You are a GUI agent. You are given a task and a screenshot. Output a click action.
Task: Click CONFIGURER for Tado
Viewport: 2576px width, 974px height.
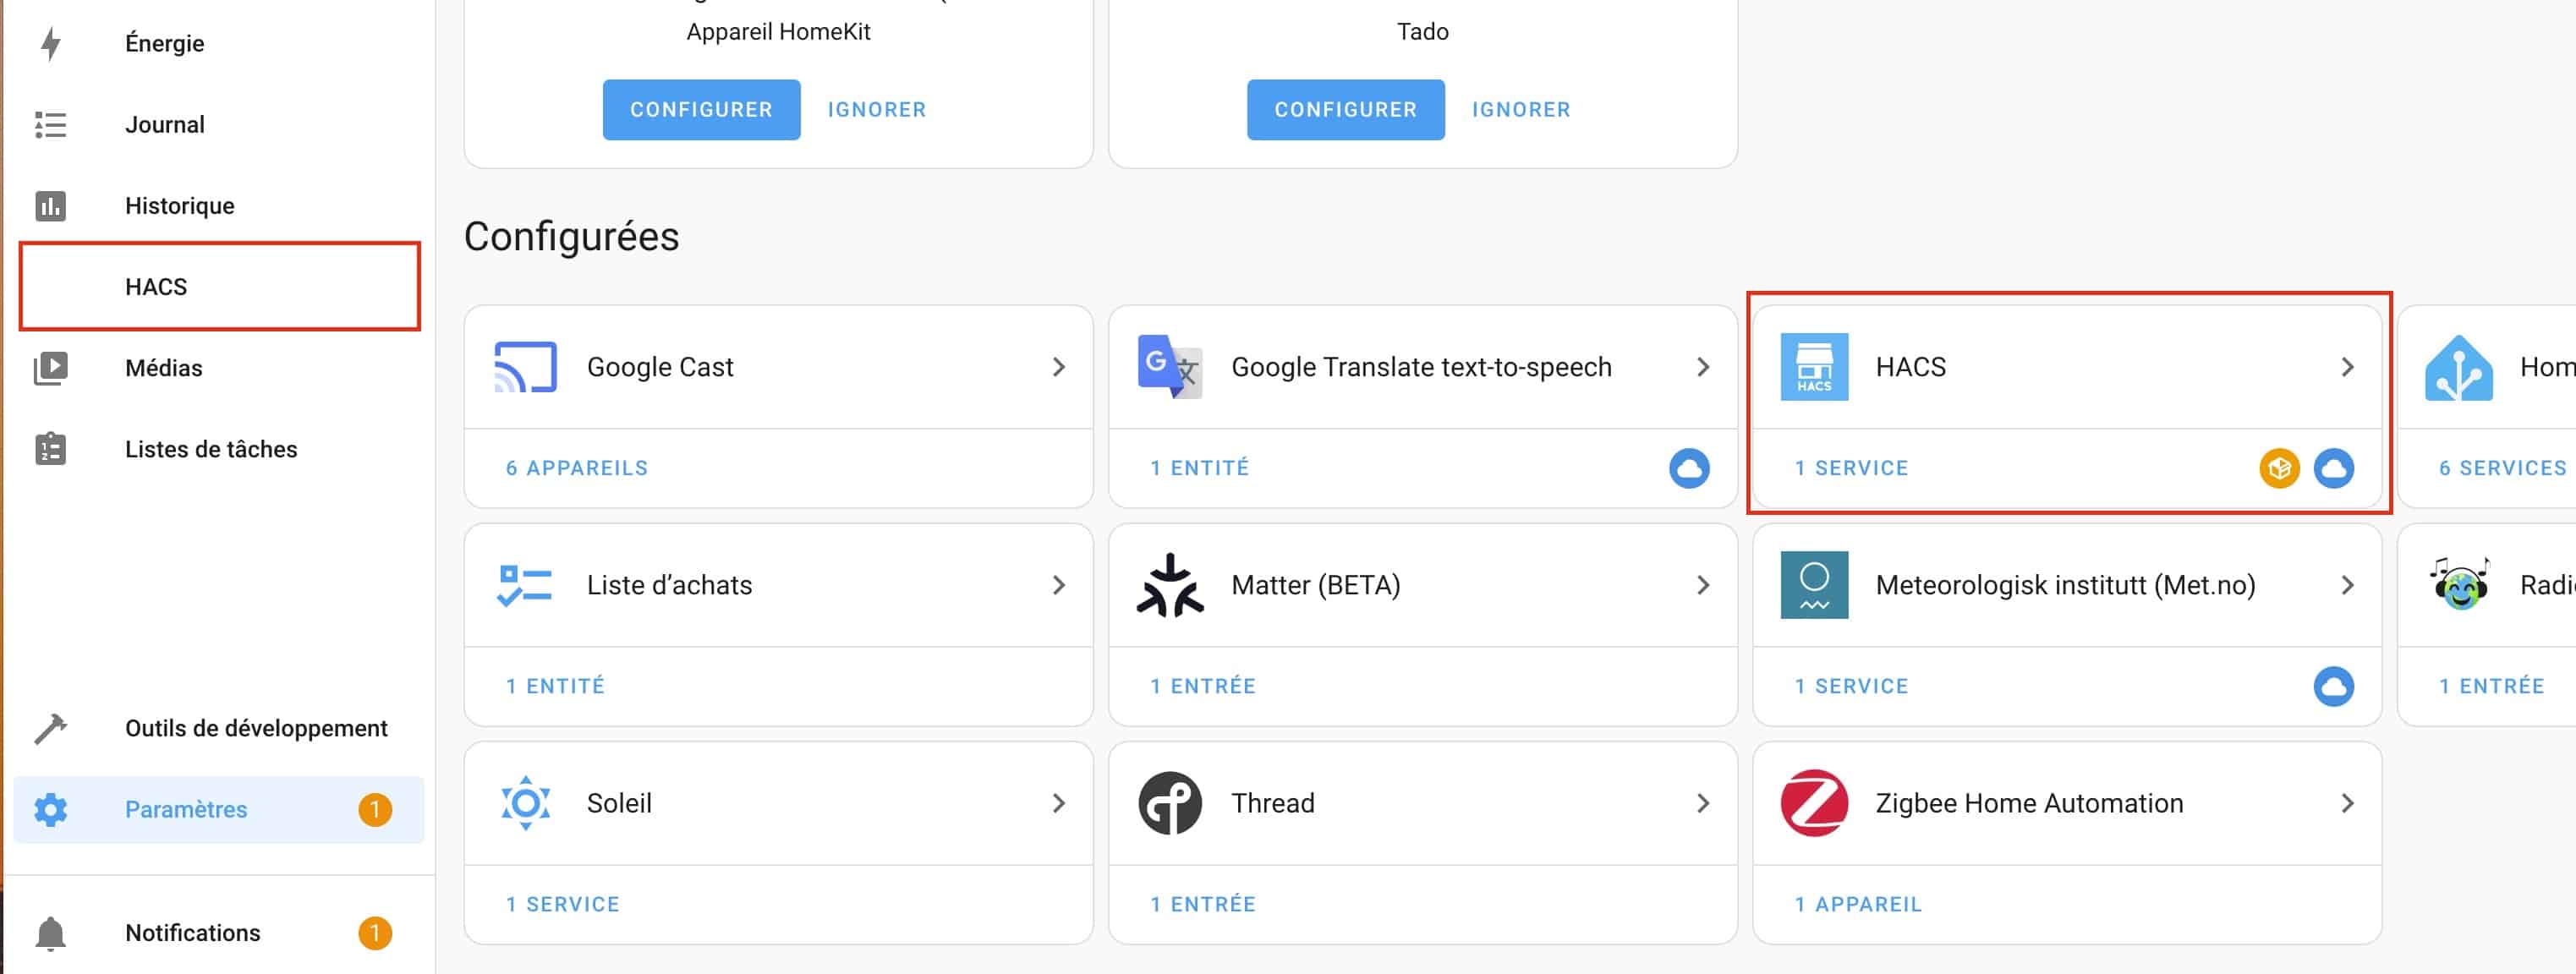pyautogui.click(x=1345, y=110)
